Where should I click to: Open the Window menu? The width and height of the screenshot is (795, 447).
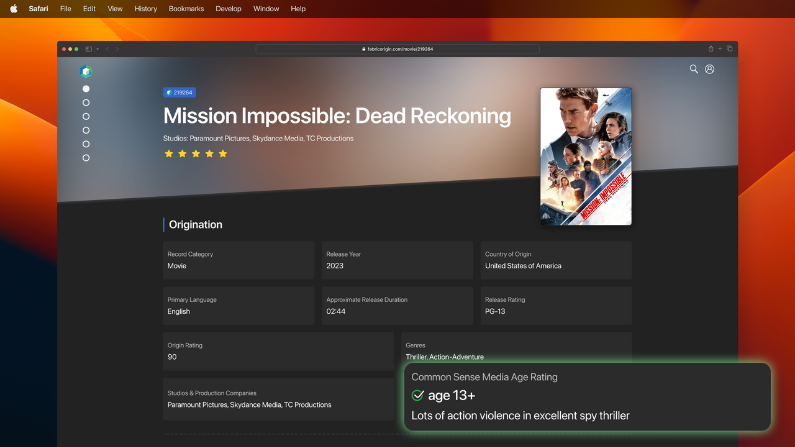[266, 9]
